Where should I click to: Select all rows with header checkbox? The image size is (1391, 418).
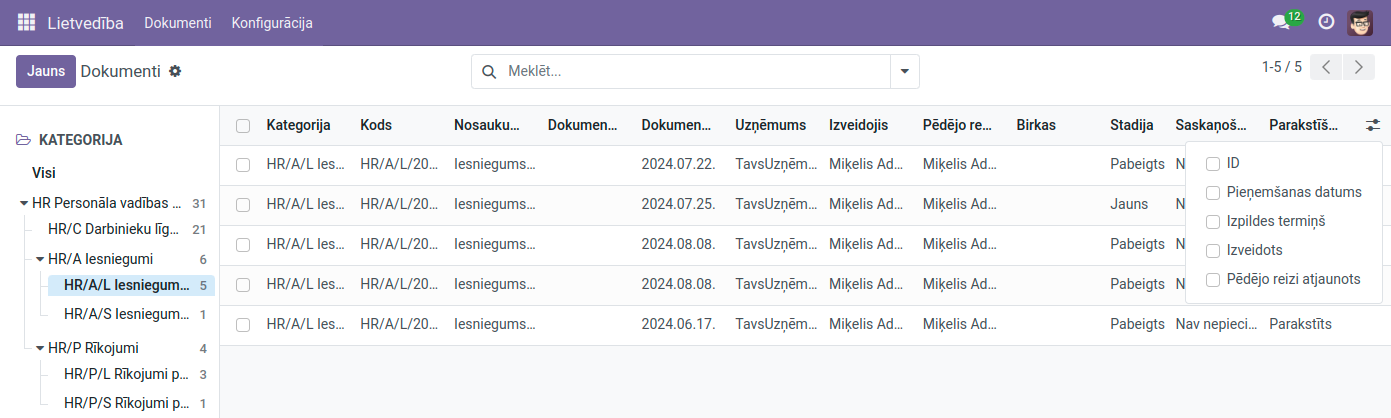click(x=243, y=126)
